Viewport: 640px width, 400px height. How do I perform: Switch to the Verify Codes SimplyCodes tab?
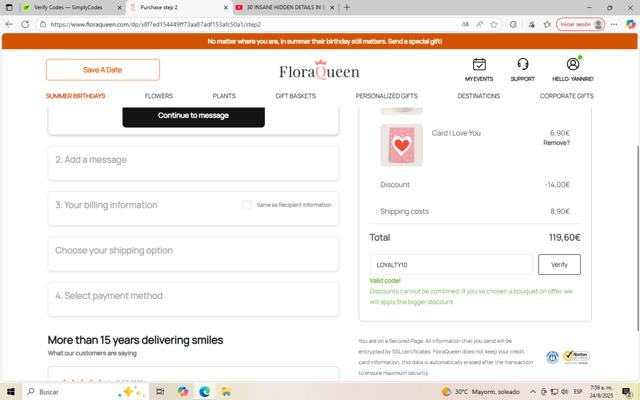(x=67, y=7)
